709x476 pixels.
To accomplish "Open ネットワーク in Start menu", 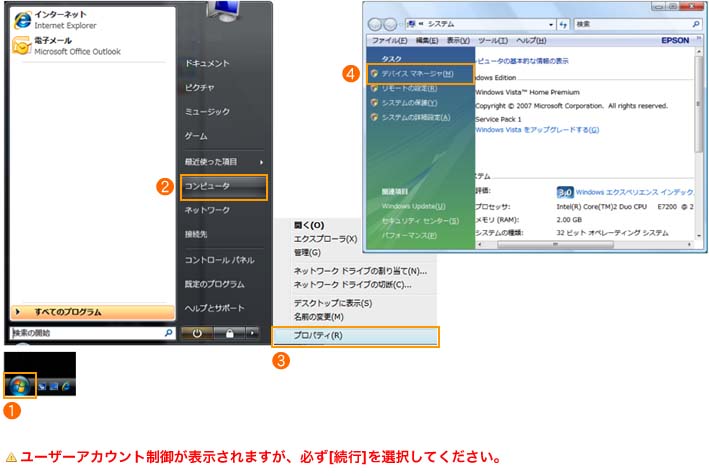I will click(207, 210).
